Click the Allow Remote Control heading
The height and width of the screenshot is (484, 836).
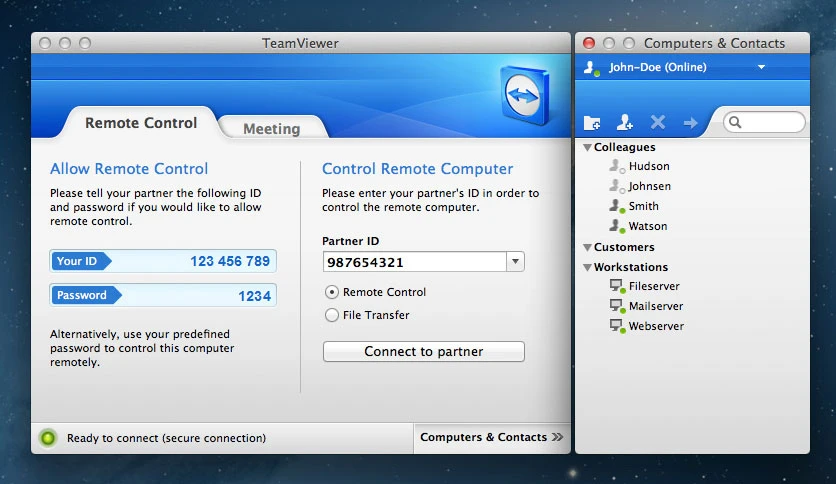click(129, 169)
